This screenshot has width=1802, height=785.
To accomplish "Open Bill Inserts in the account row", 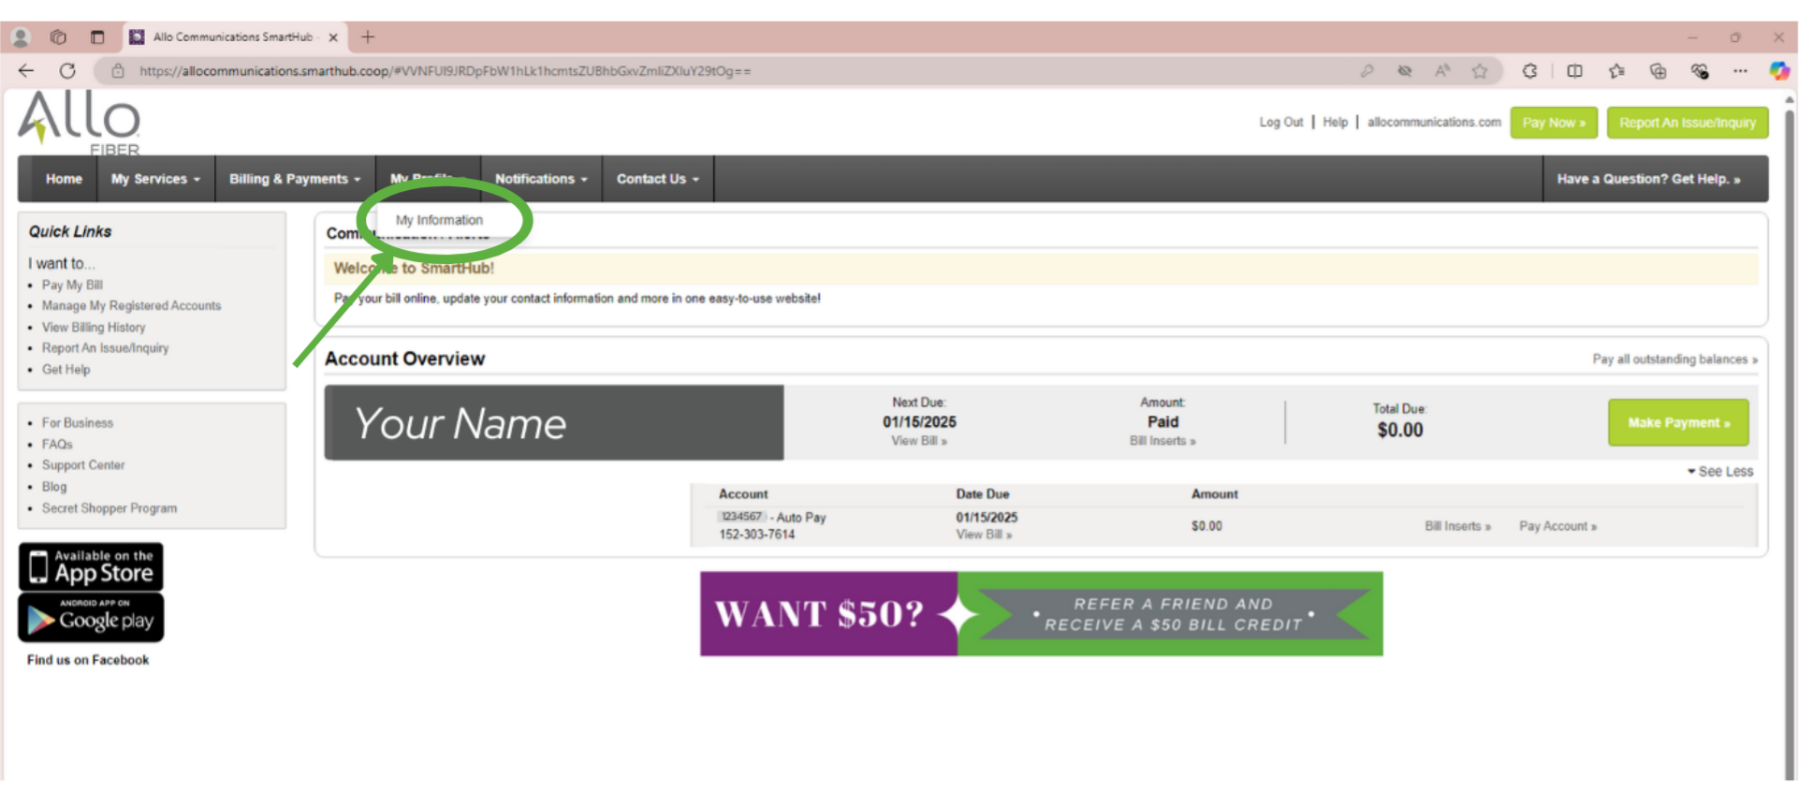I will [x=1457, y=526].
